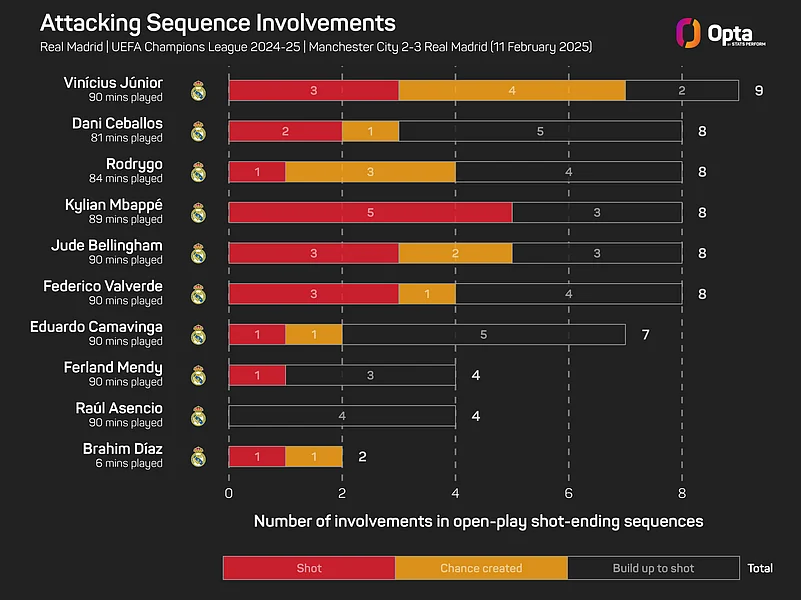801x600 pixels.
Task: Click the red Shot legend swatch
Action: tap(309, 568)
